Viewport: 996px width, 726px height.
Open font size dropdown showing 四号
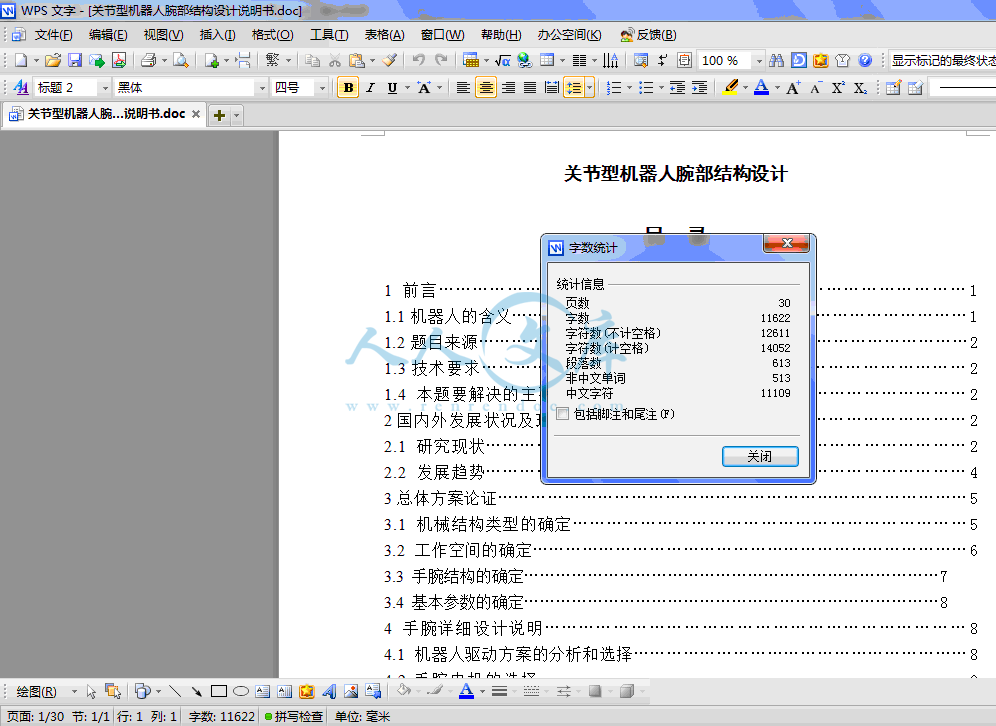pyautogui.click(x=322, y=88)
